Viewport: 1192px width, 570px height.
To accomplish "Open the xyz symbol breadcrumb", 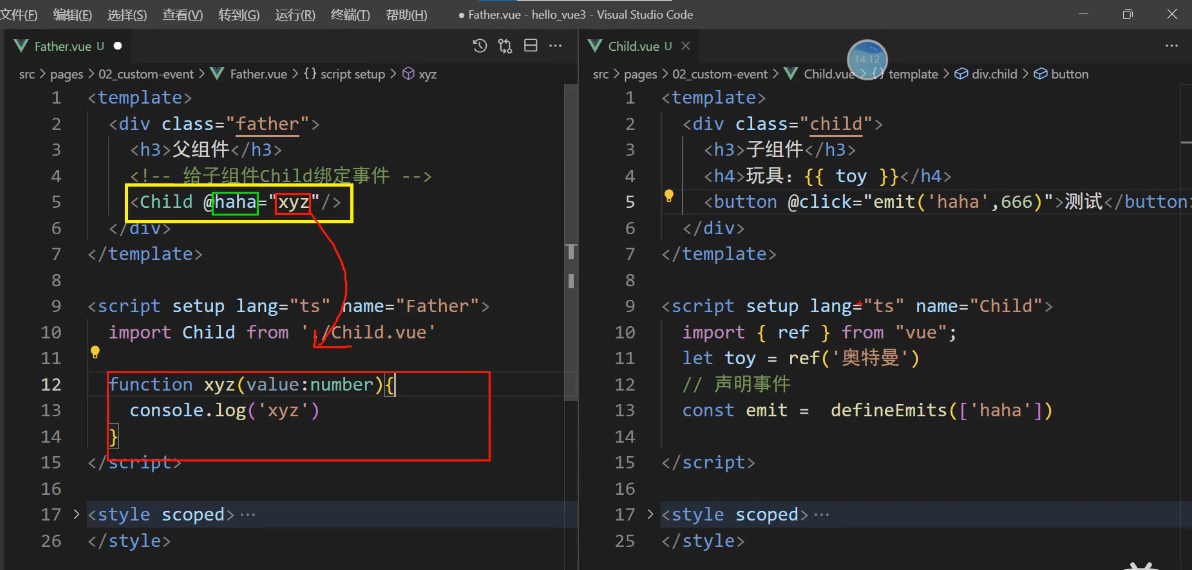I will point(419,74).
